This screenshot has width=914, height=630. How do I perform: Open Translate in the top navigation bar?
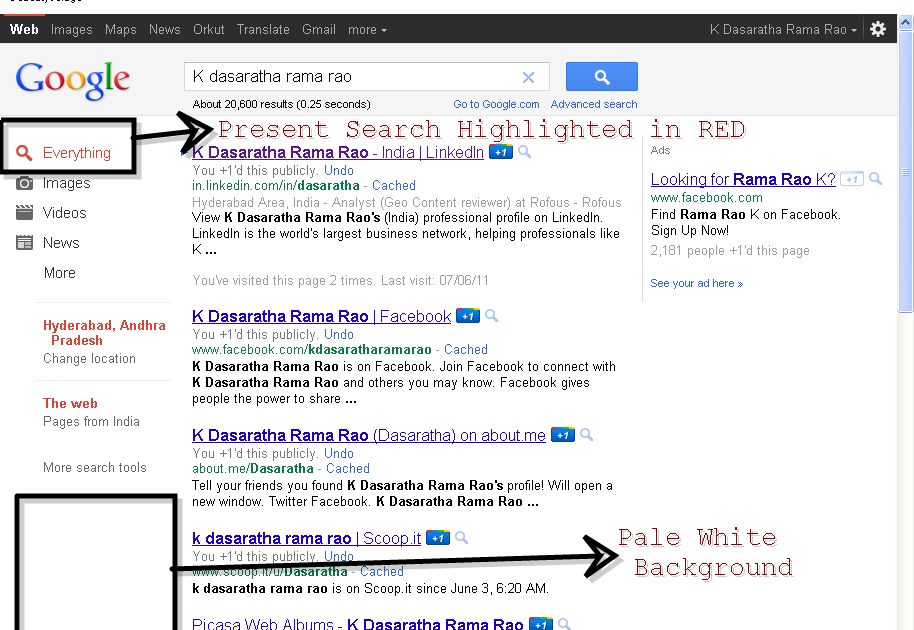click(263, 30)
